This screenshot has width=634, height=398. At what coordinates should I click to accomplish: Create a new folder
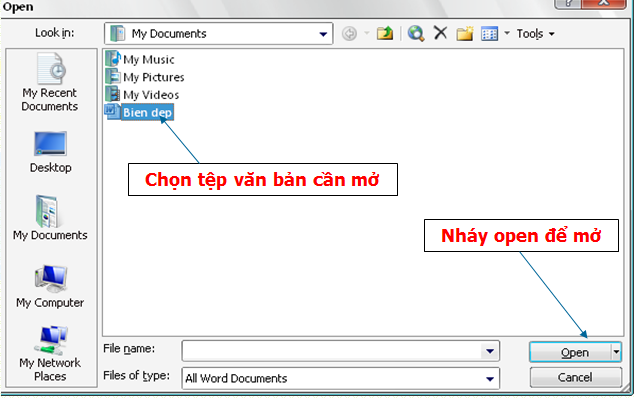point(465,33)
